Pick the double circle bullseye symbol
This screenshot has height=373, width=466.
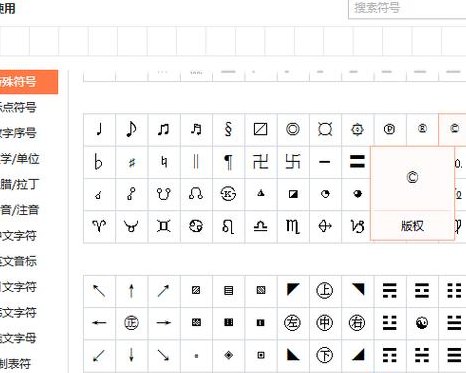click(293, 130)
